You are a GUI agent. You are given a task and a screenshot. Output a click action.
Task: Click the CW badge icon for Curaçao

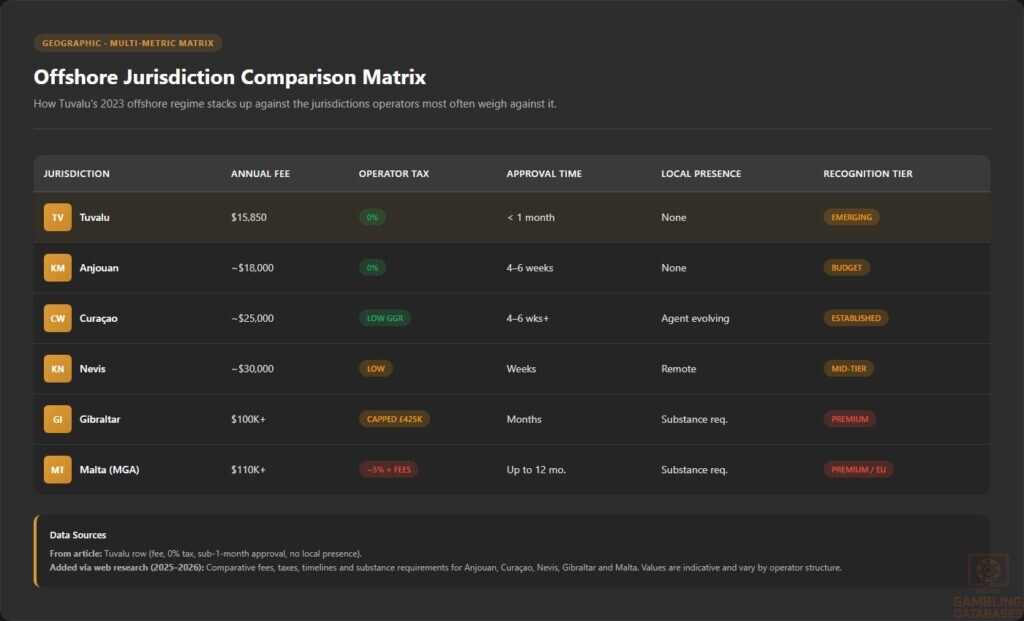[x=57, y=318]
